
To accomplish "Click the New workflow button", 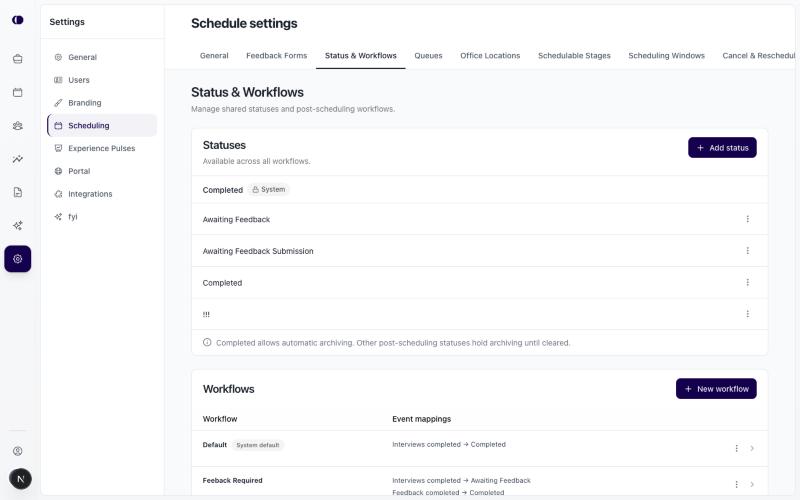I will [x=716, y=389].
